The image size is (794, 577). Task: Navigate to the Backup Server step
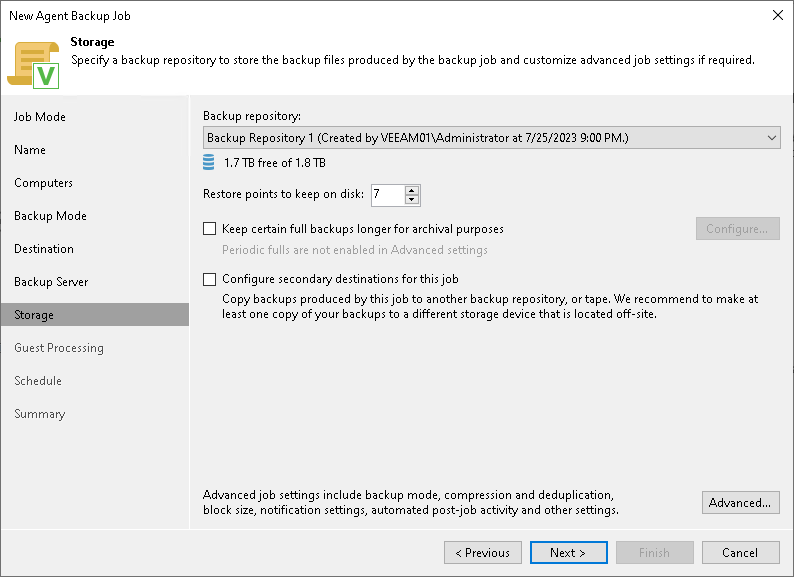click(51, 282)
